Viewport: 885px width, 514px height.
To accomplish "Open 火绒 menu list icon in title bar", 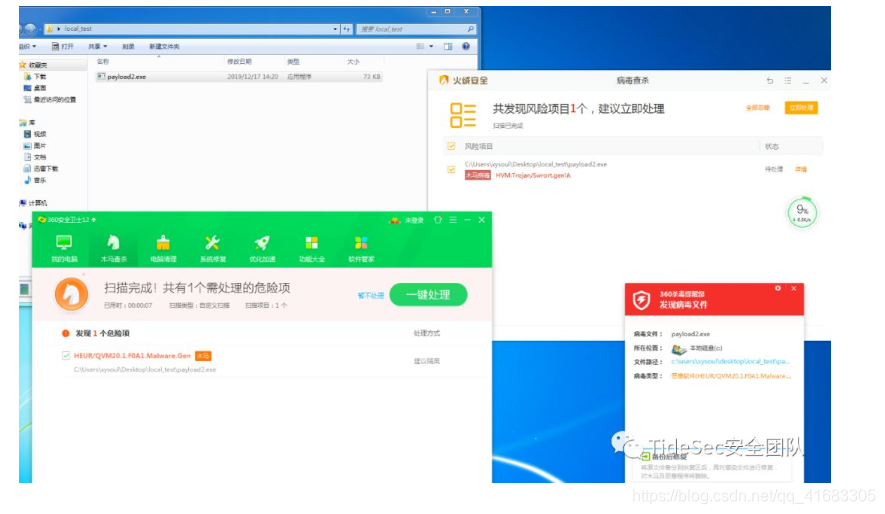I will click(788, 81).
